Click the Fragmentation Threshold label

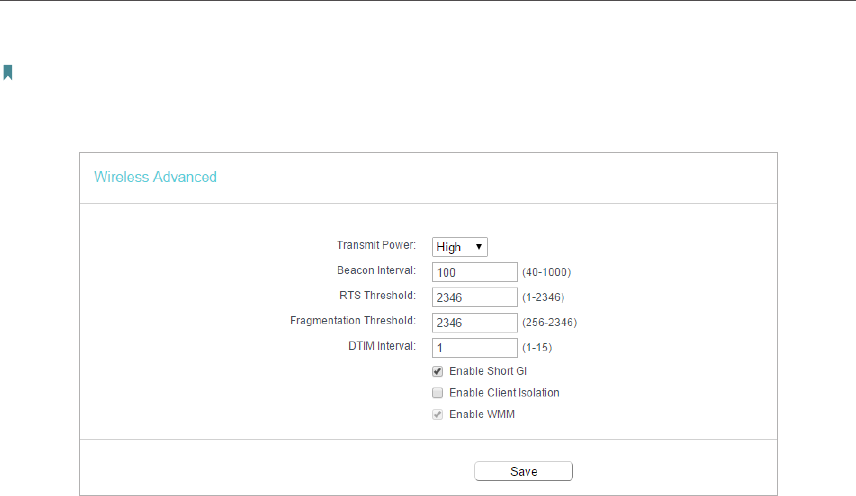[x=353, y=320]
